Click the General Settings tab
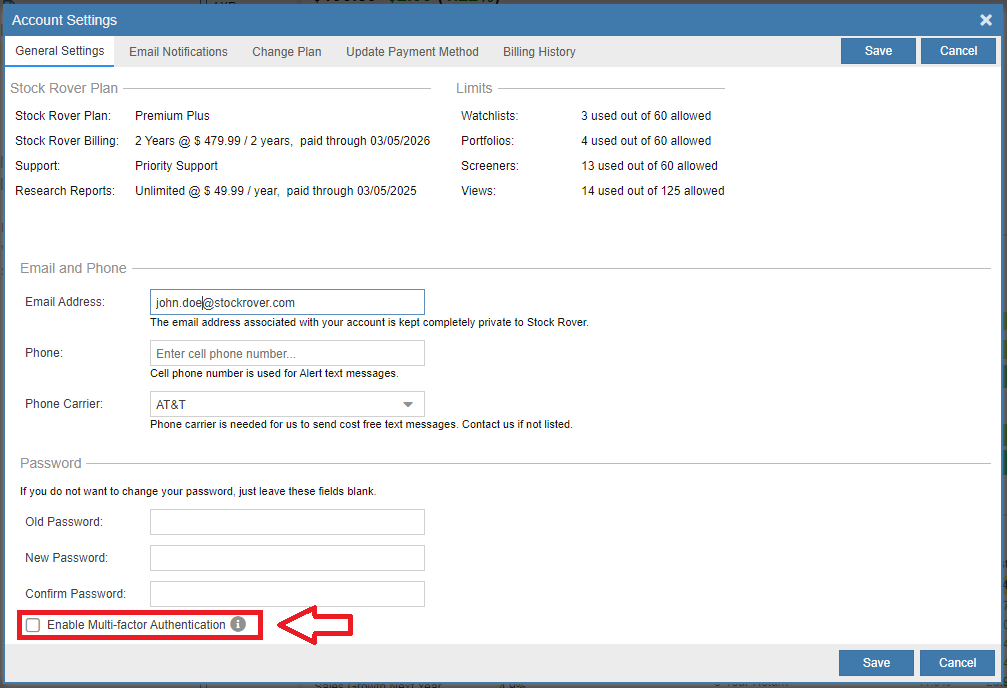 click(x=59, y=51)
